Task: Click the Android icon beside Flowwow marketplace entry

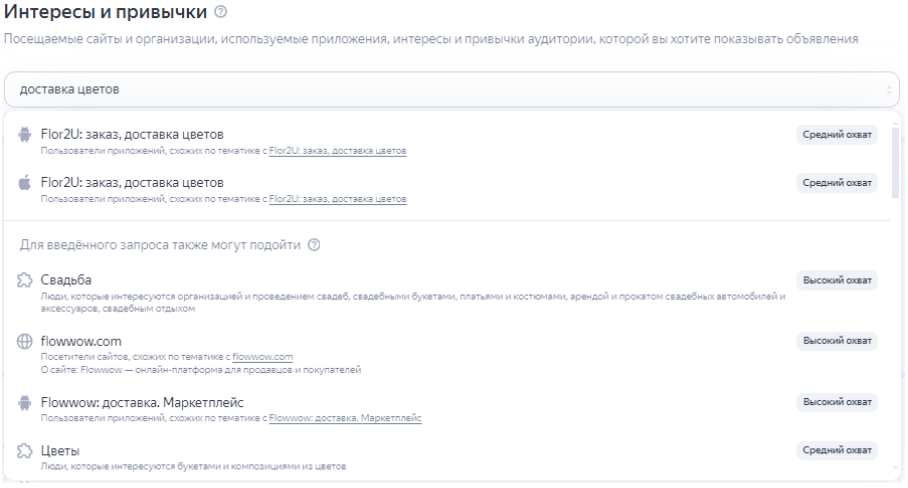Action: click(x=25, y=402)
